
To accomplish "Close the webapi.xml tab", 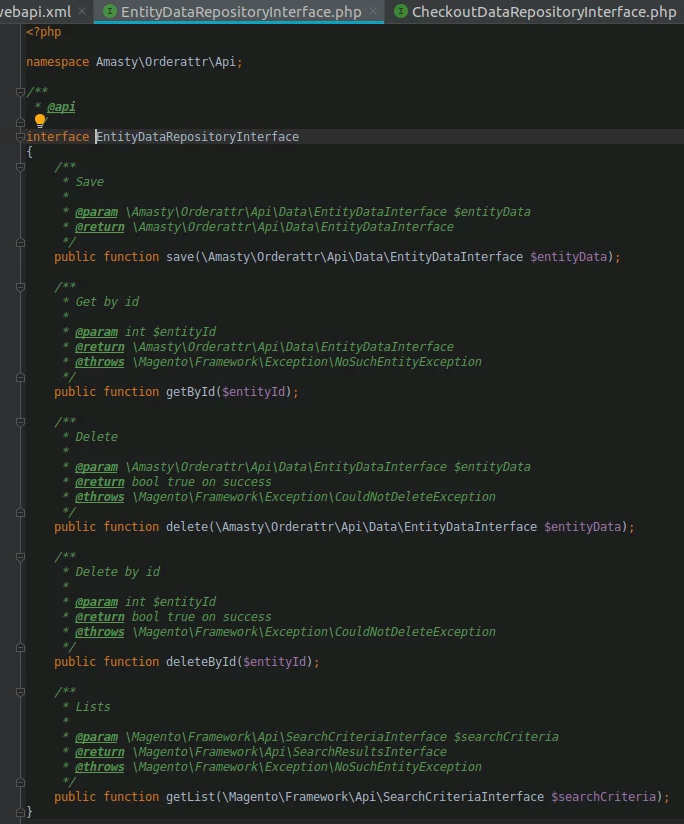I will click(x=82, y=12).
